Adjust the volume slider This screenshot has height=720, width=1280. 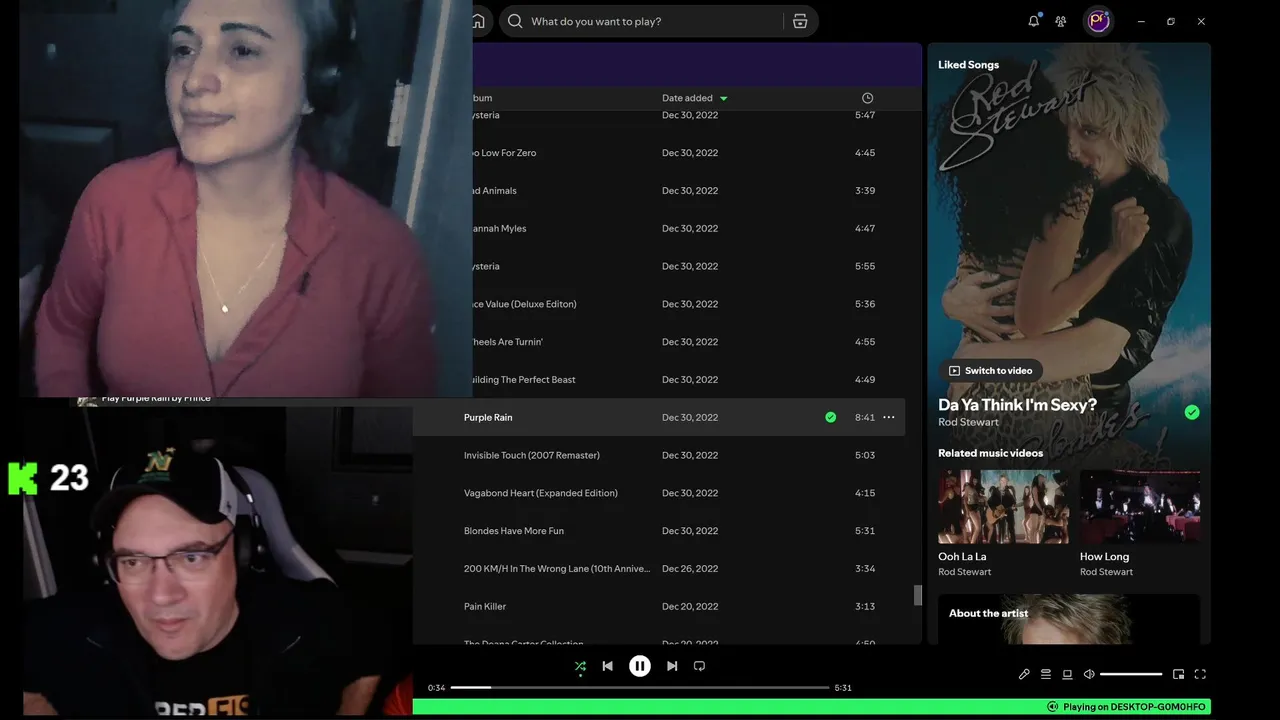1131,674
